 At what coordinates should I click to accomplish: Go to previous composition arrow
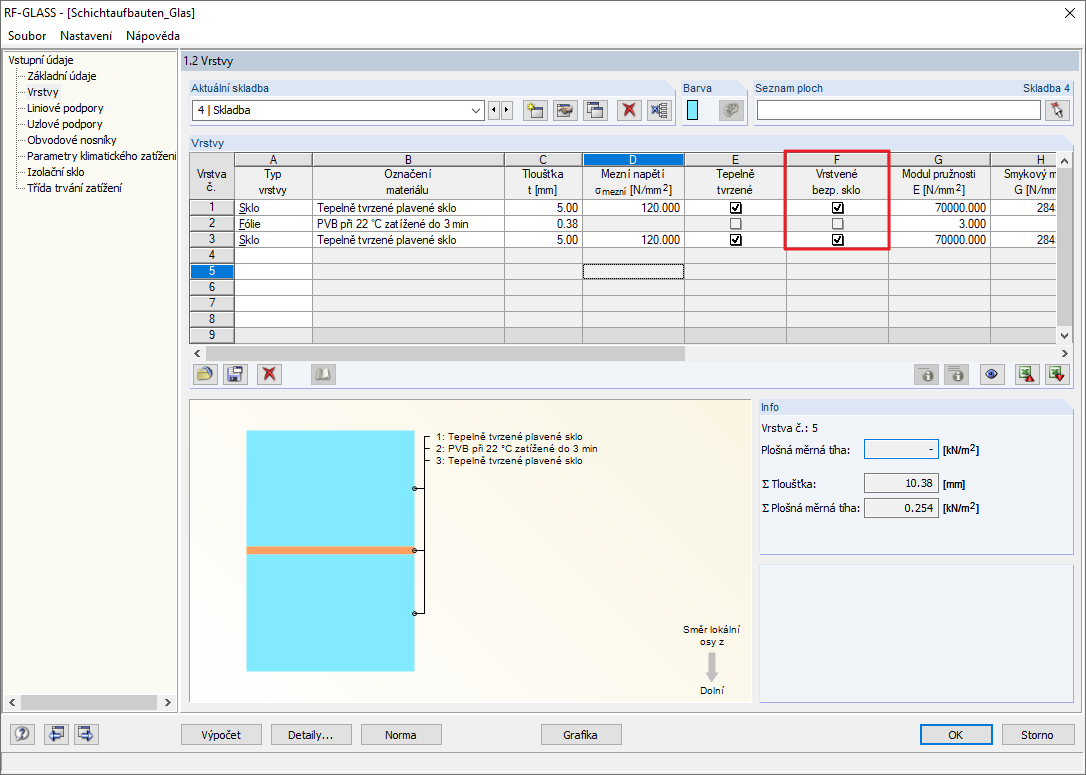coord(494,110)
